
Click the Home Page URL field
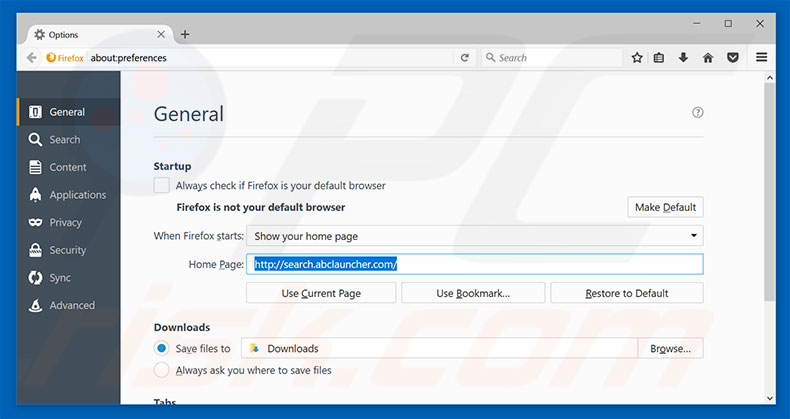coord(474,264)
